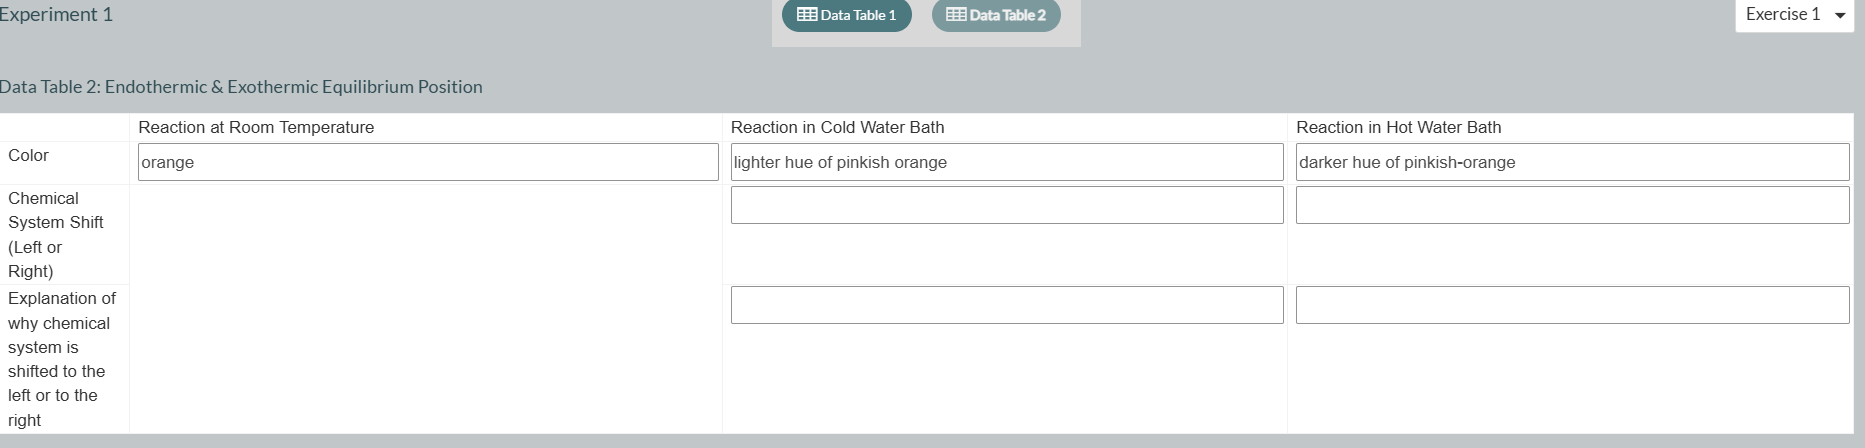Switch to the Data Table 2 tab
The image size is (1865, 448).
coord(996,15)
